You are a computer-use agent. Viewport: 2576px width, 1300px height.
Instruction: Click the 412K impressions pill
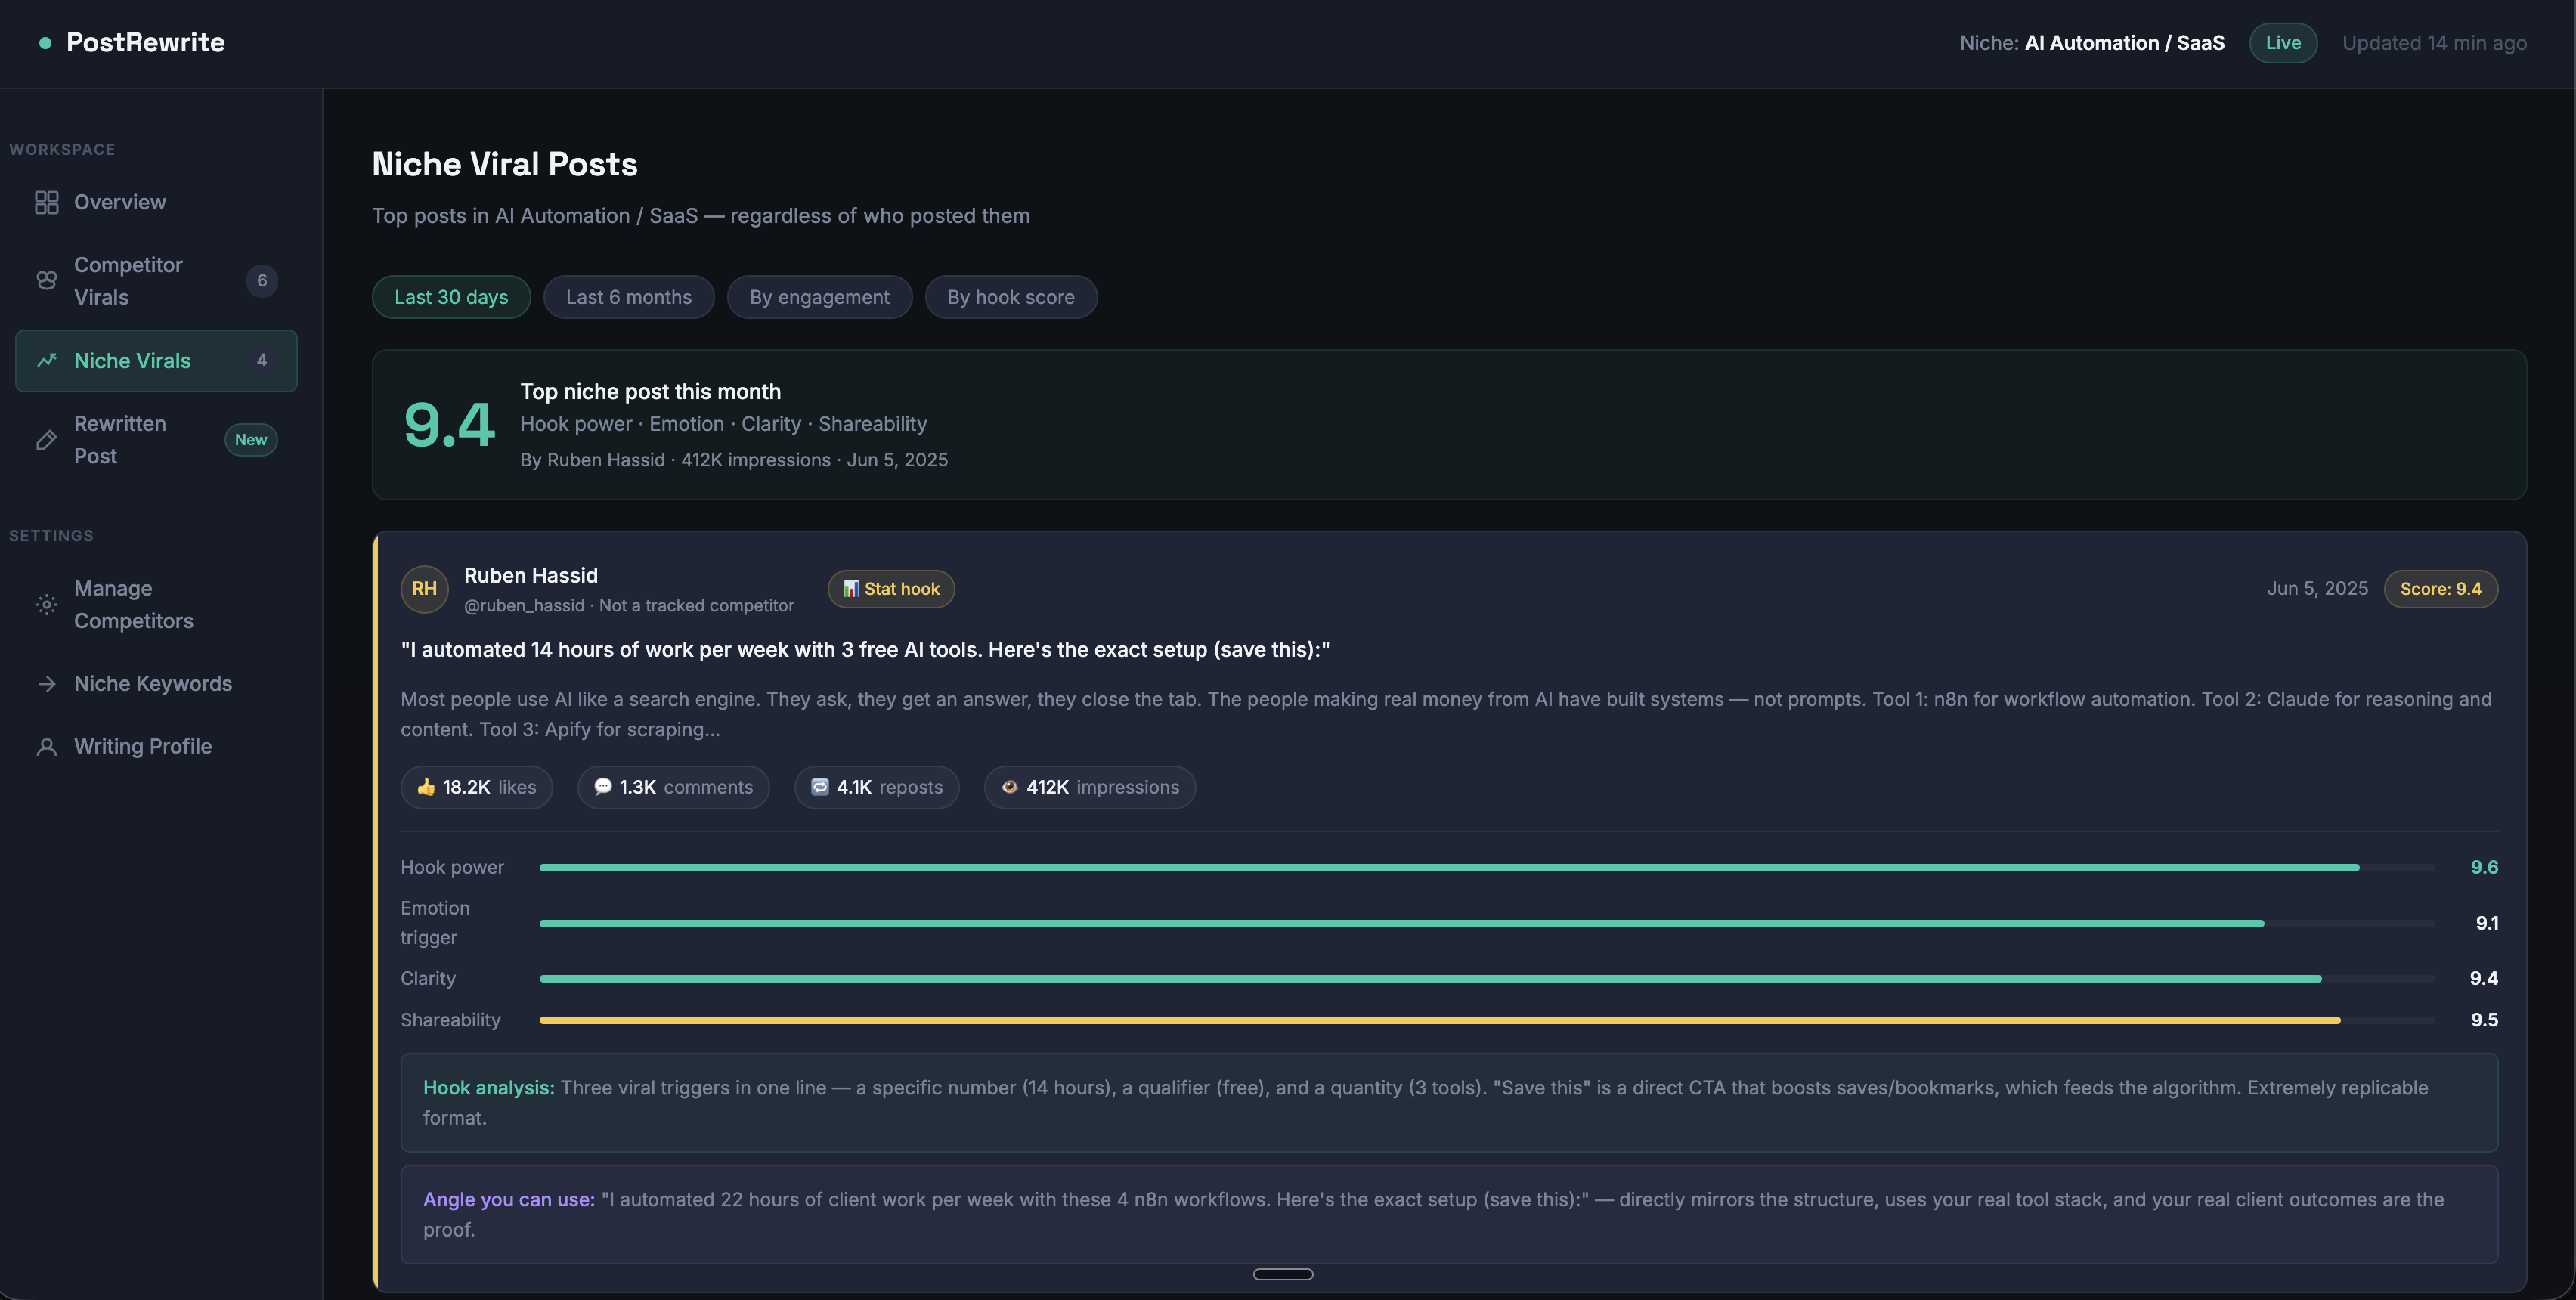point(1090,787)
